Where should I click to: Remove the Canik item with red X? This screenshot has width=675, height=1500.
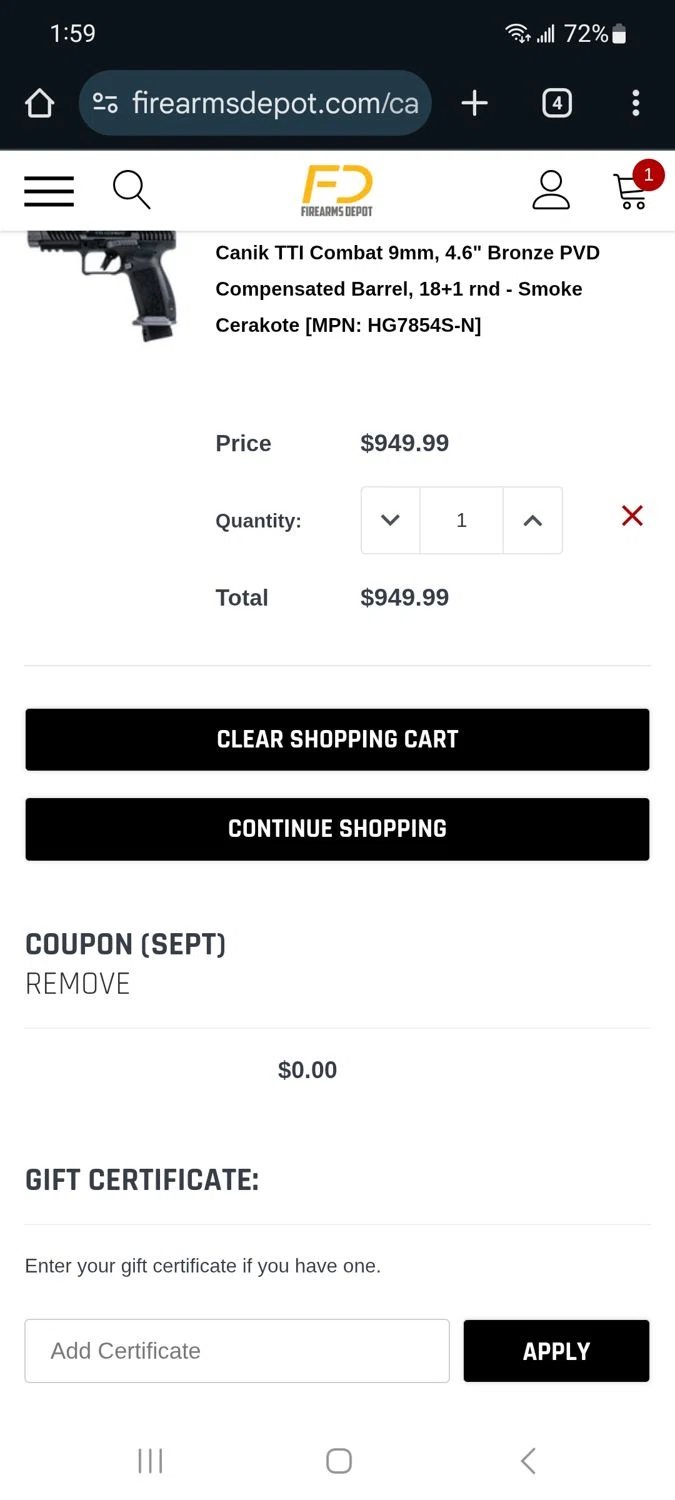tap(632, 516)
